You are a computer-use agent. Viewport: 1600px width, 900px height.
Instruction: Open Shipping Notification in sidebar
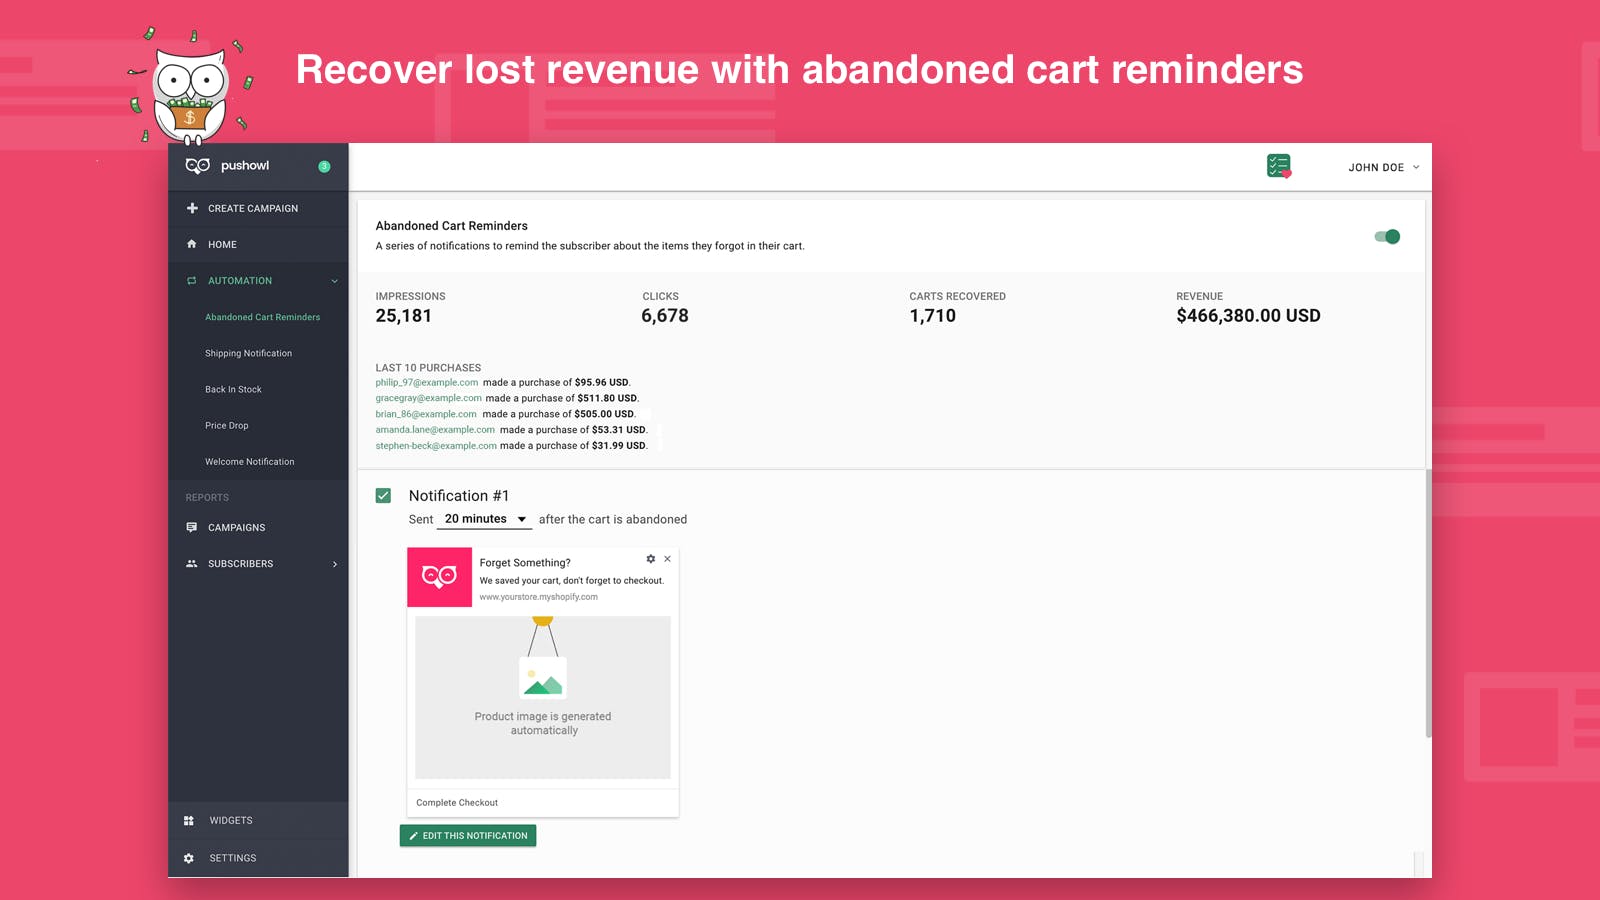point(249,353)
